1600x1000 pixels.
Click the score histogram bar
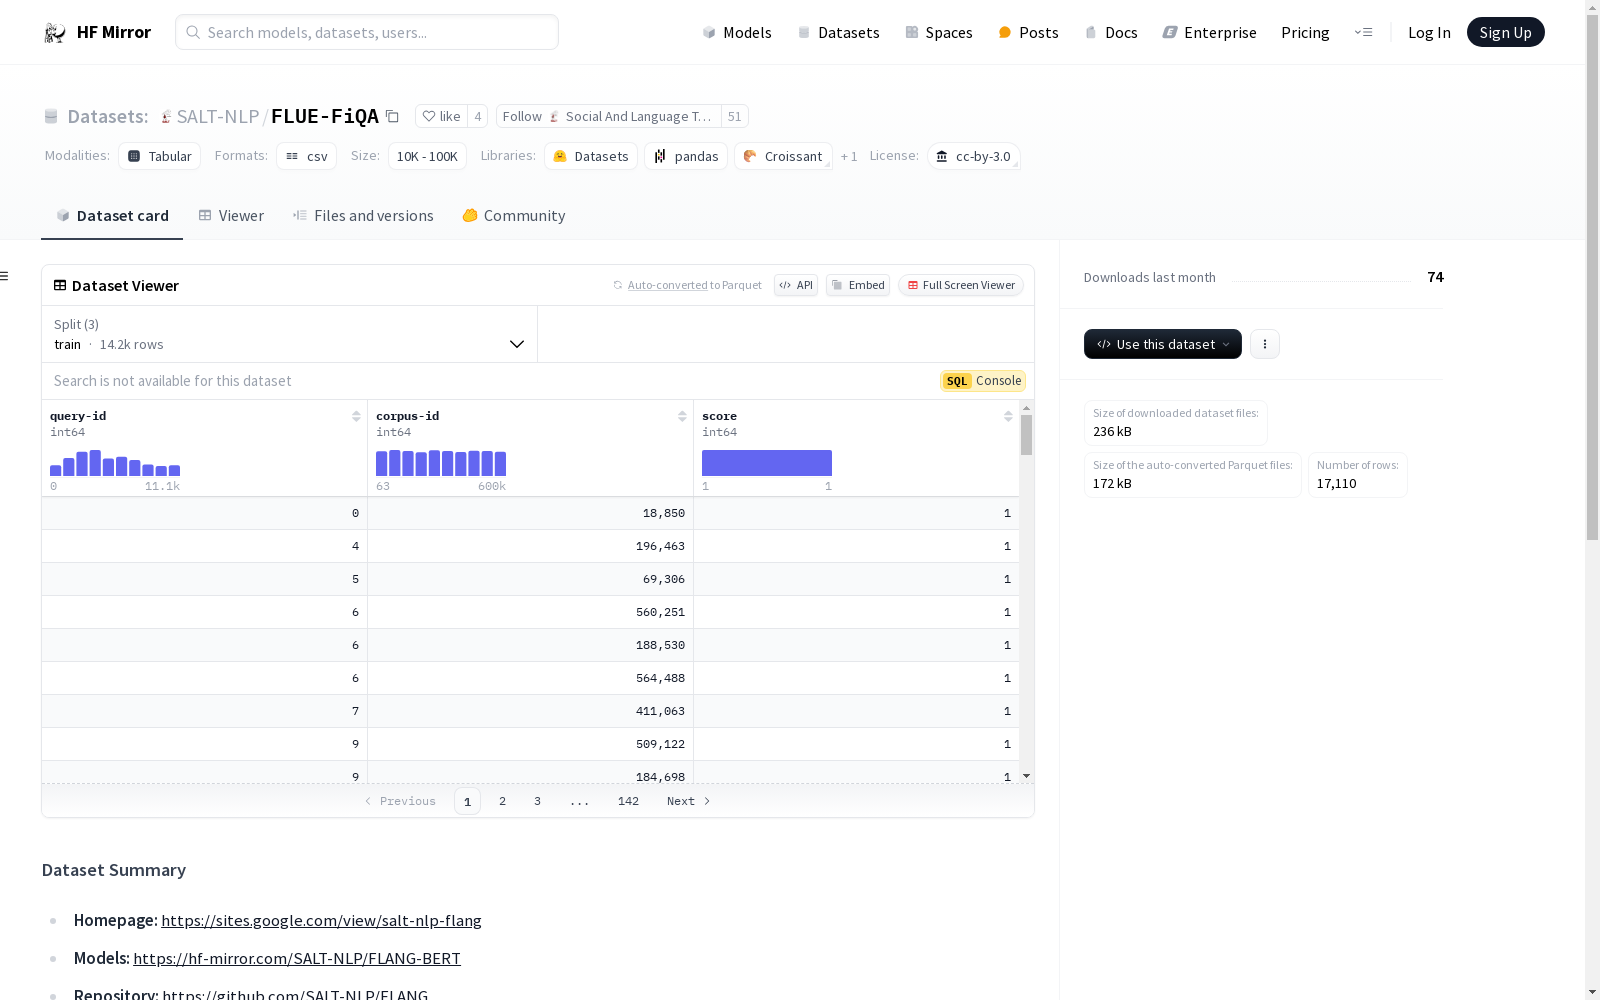[767, 463]
